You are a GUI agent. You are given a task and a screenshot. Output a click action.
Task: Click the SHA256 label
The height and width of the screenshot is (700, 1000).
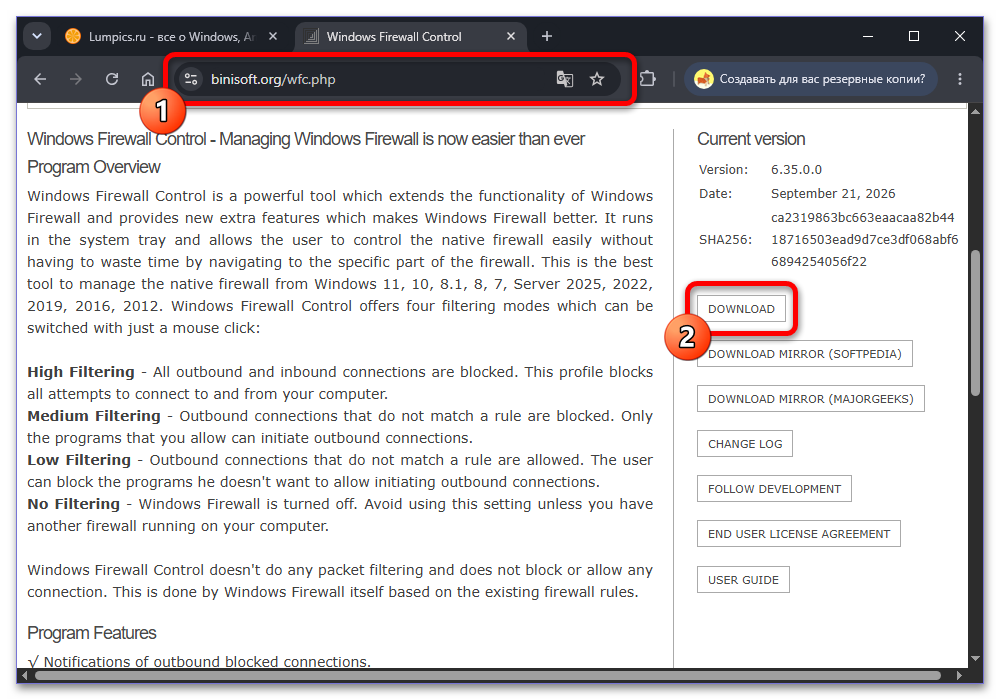point(725,240)
